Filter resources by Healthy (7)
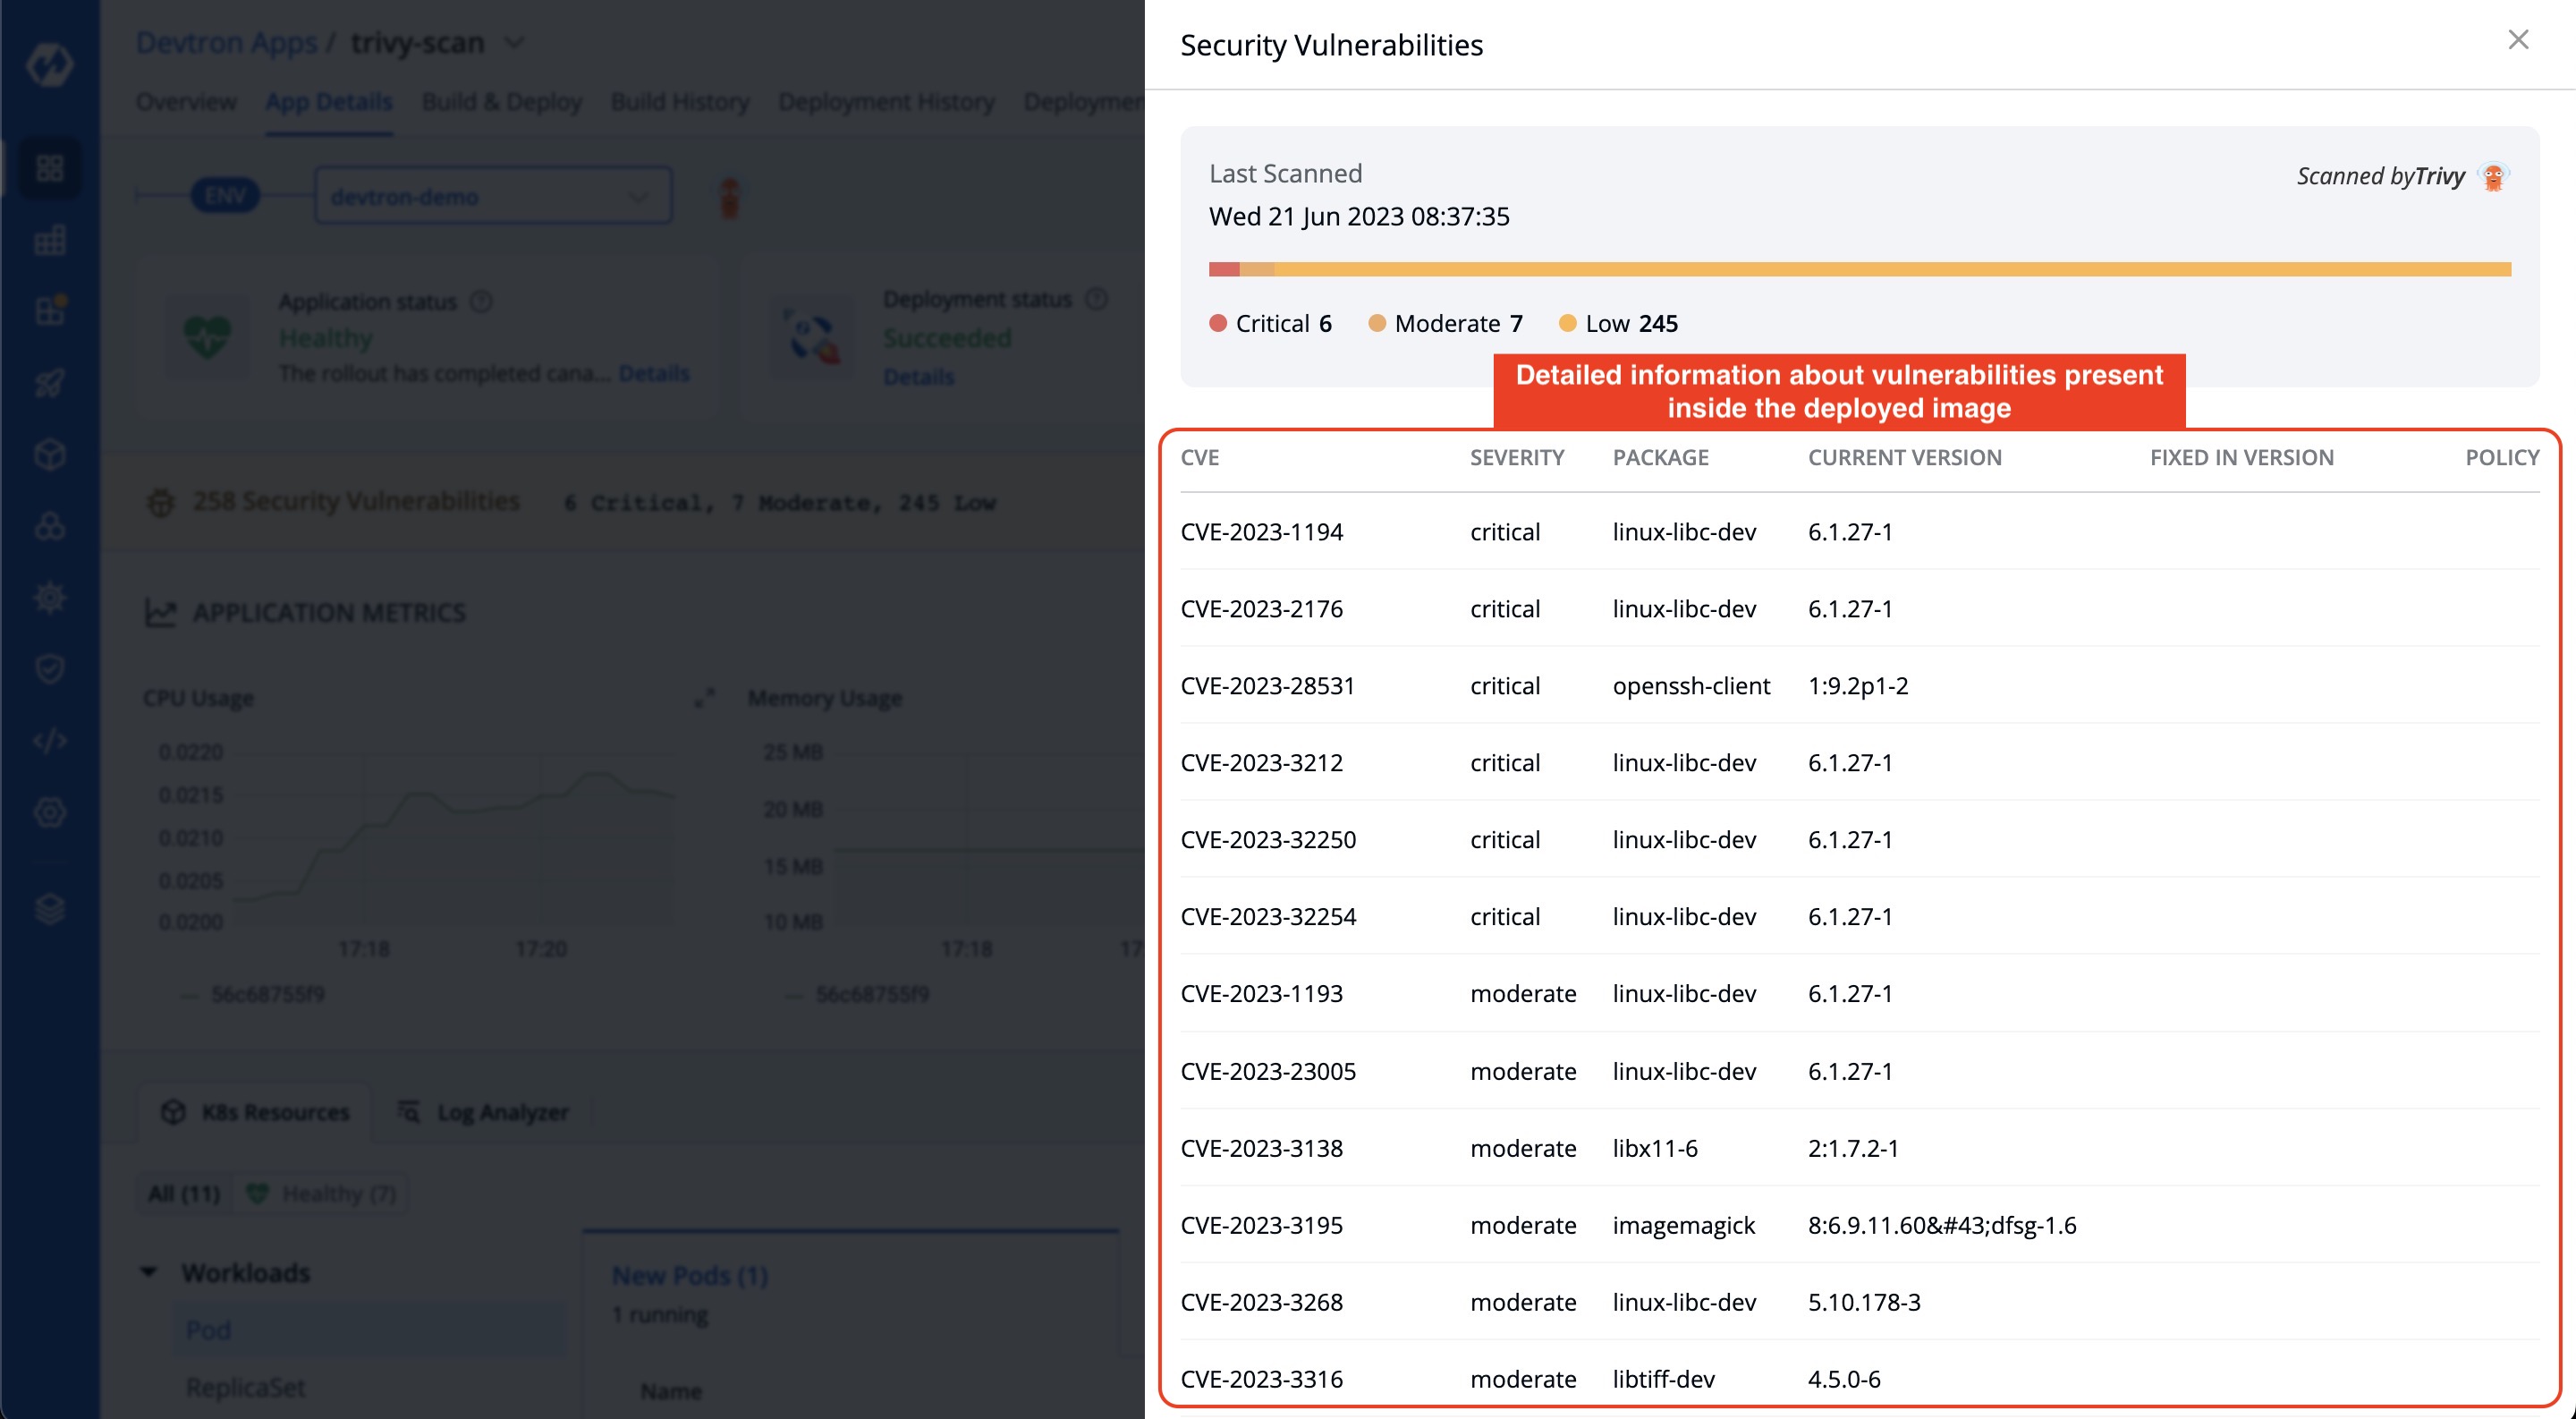This screenshot has height=1419, width=2576. 321,1193
